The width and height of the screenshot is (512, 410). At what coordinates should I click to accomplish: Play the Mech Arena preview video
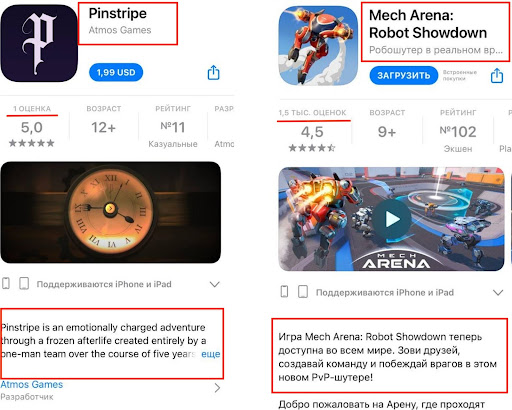pyautogui.click(x=392, y=219)
